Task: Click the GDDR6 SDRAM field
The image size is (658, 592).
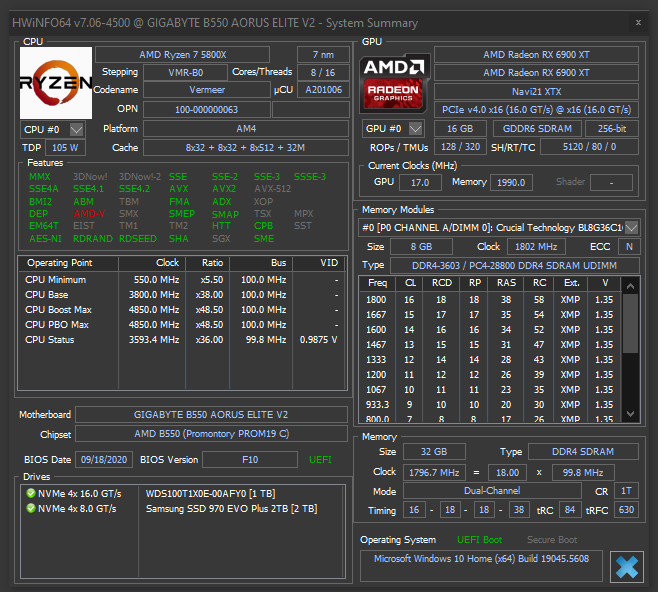Action: coord(537,128)
